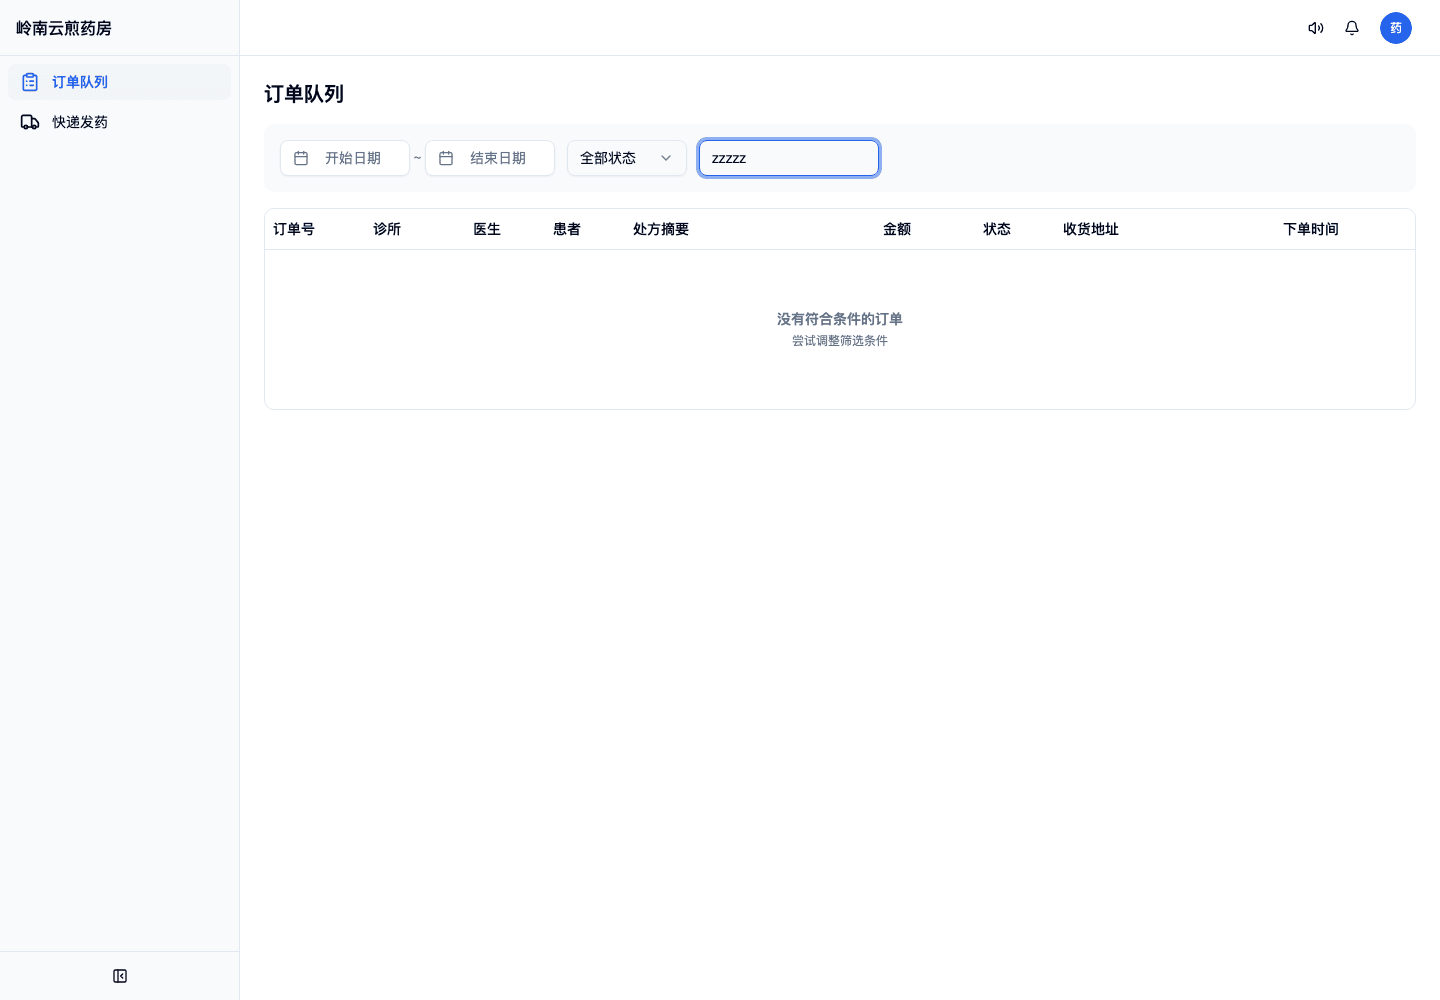Go to 订单队列 in the sidebar
Screen dimensions: 1440x1000
tap(119, 82)
